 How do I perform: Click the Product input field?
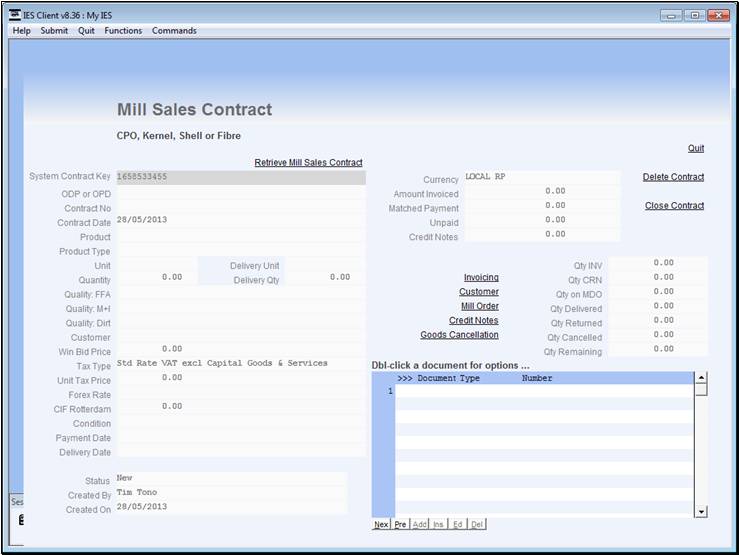[241, 236]
